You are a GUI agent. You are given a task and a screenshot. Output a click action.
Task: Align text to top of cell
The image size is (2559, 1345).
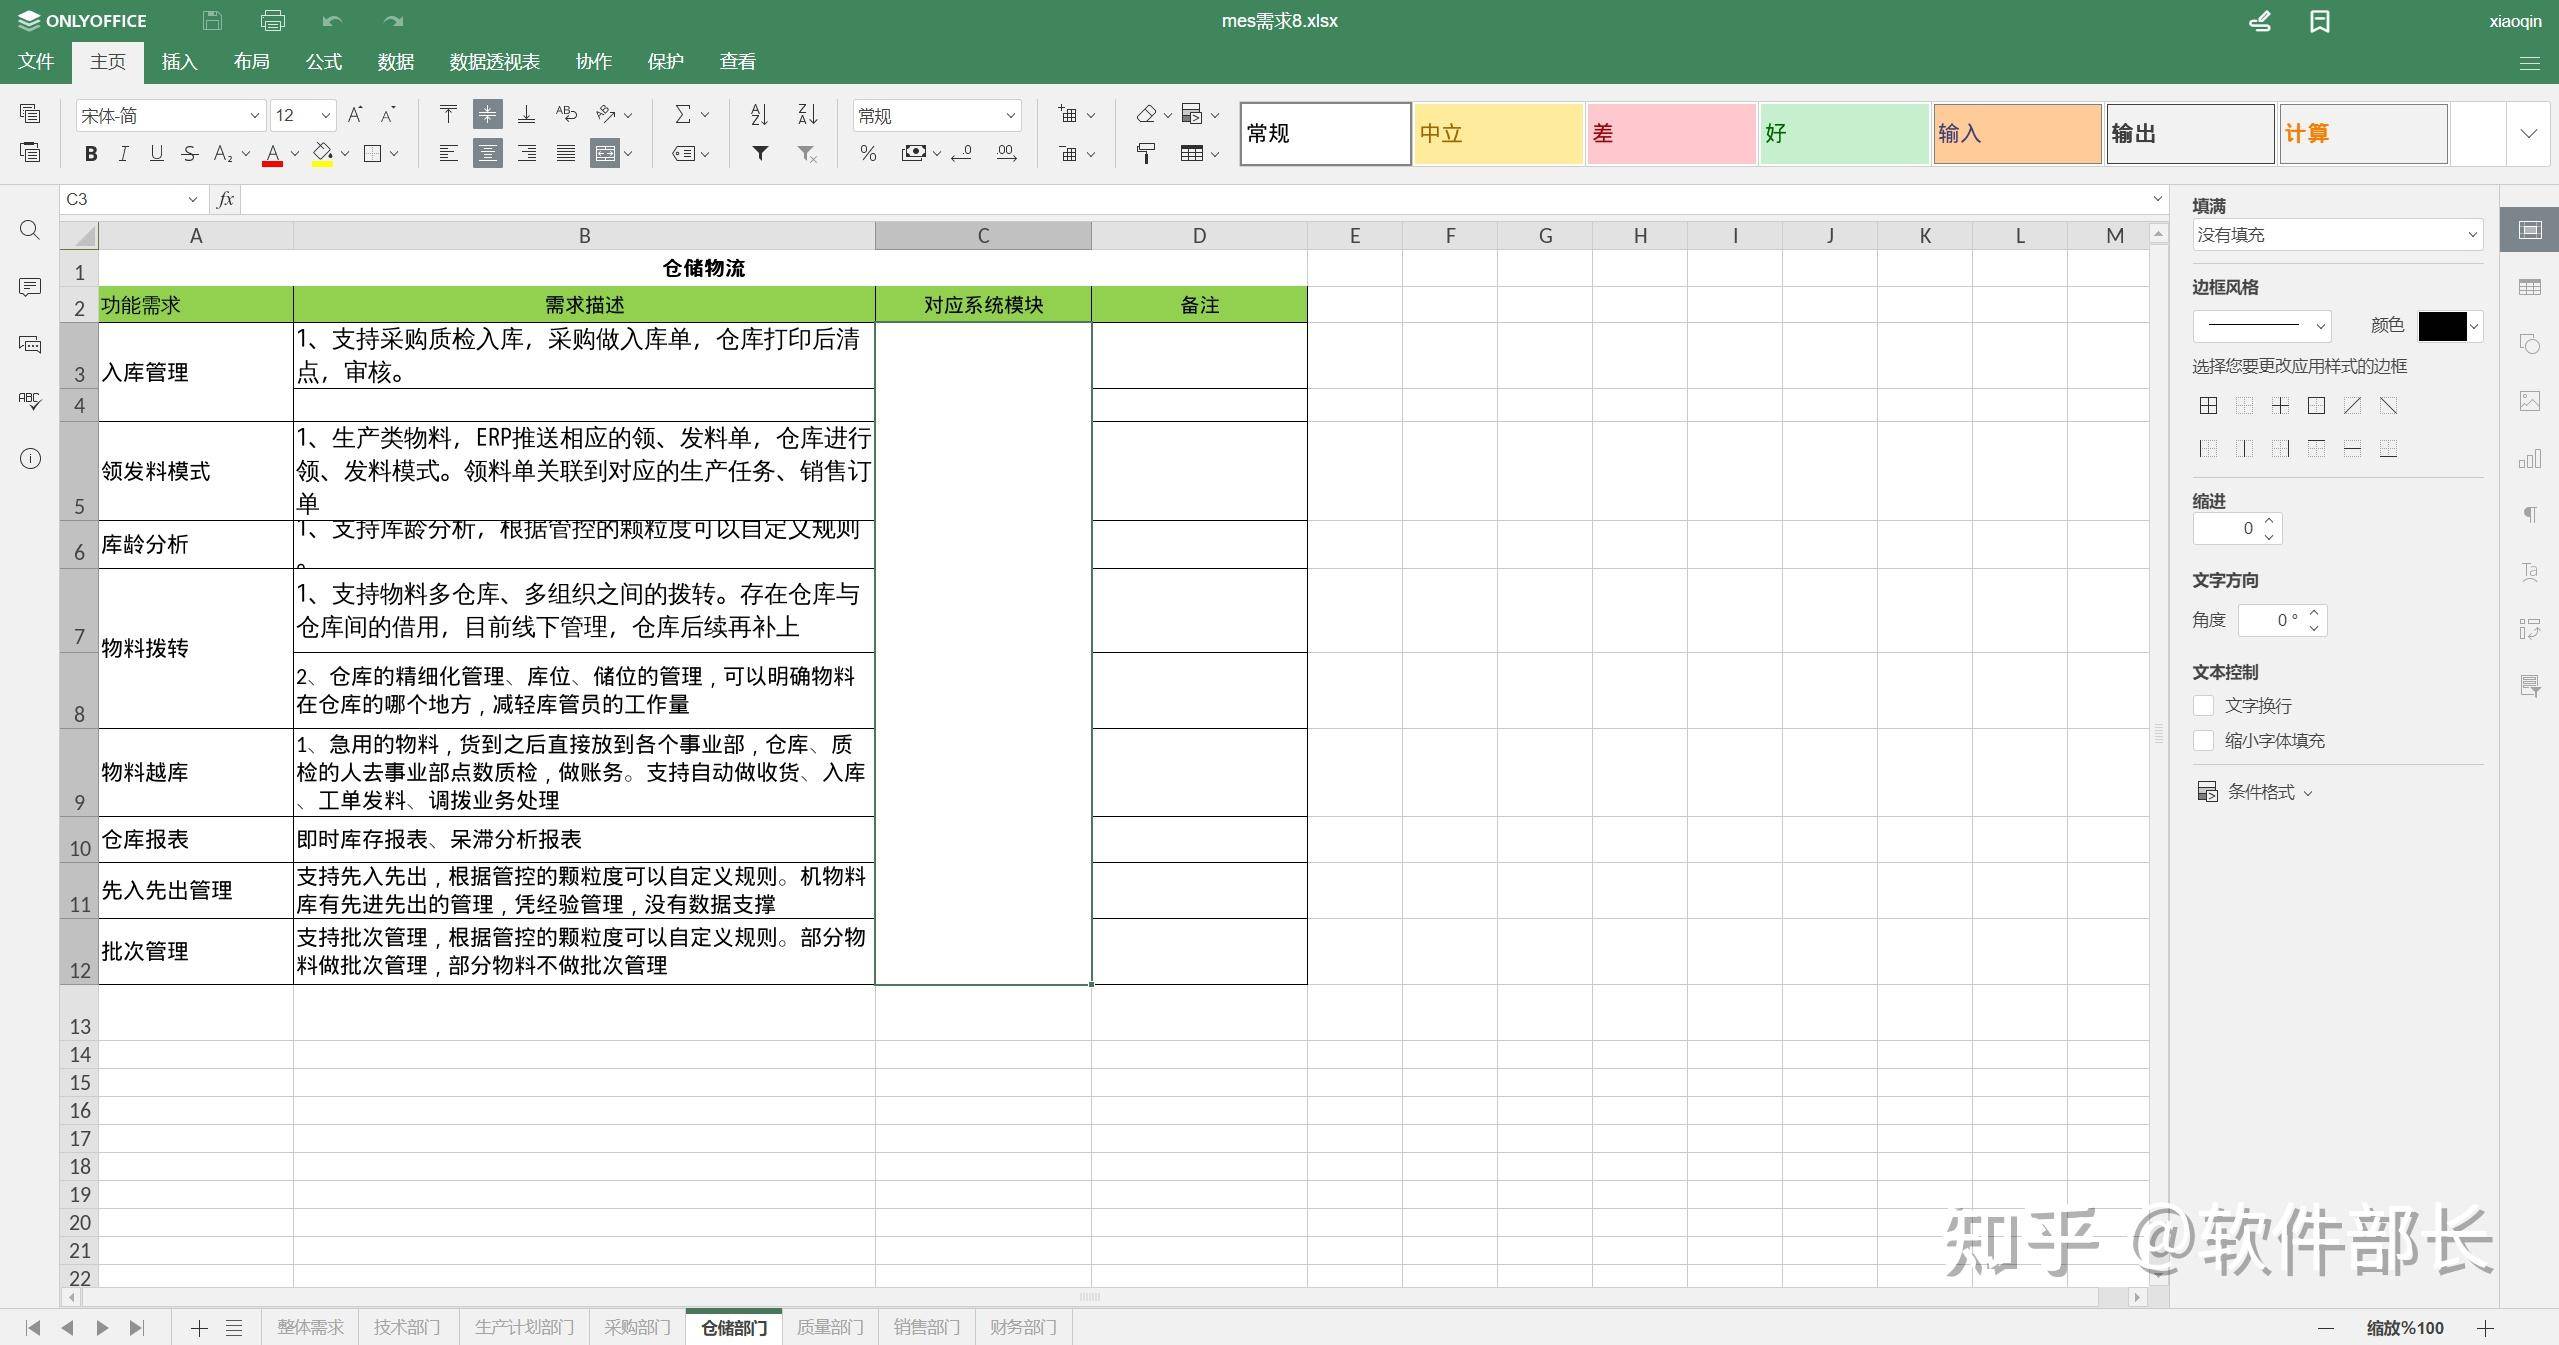coord(449,114)
